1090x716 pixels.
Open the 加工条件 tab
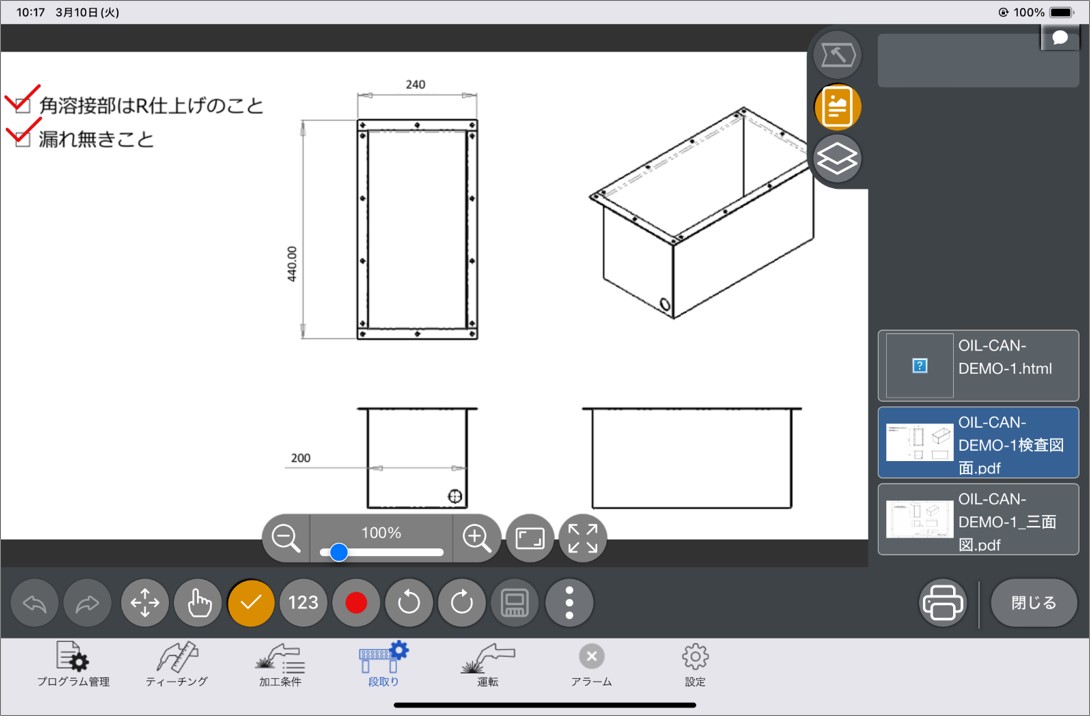point(280,666)
